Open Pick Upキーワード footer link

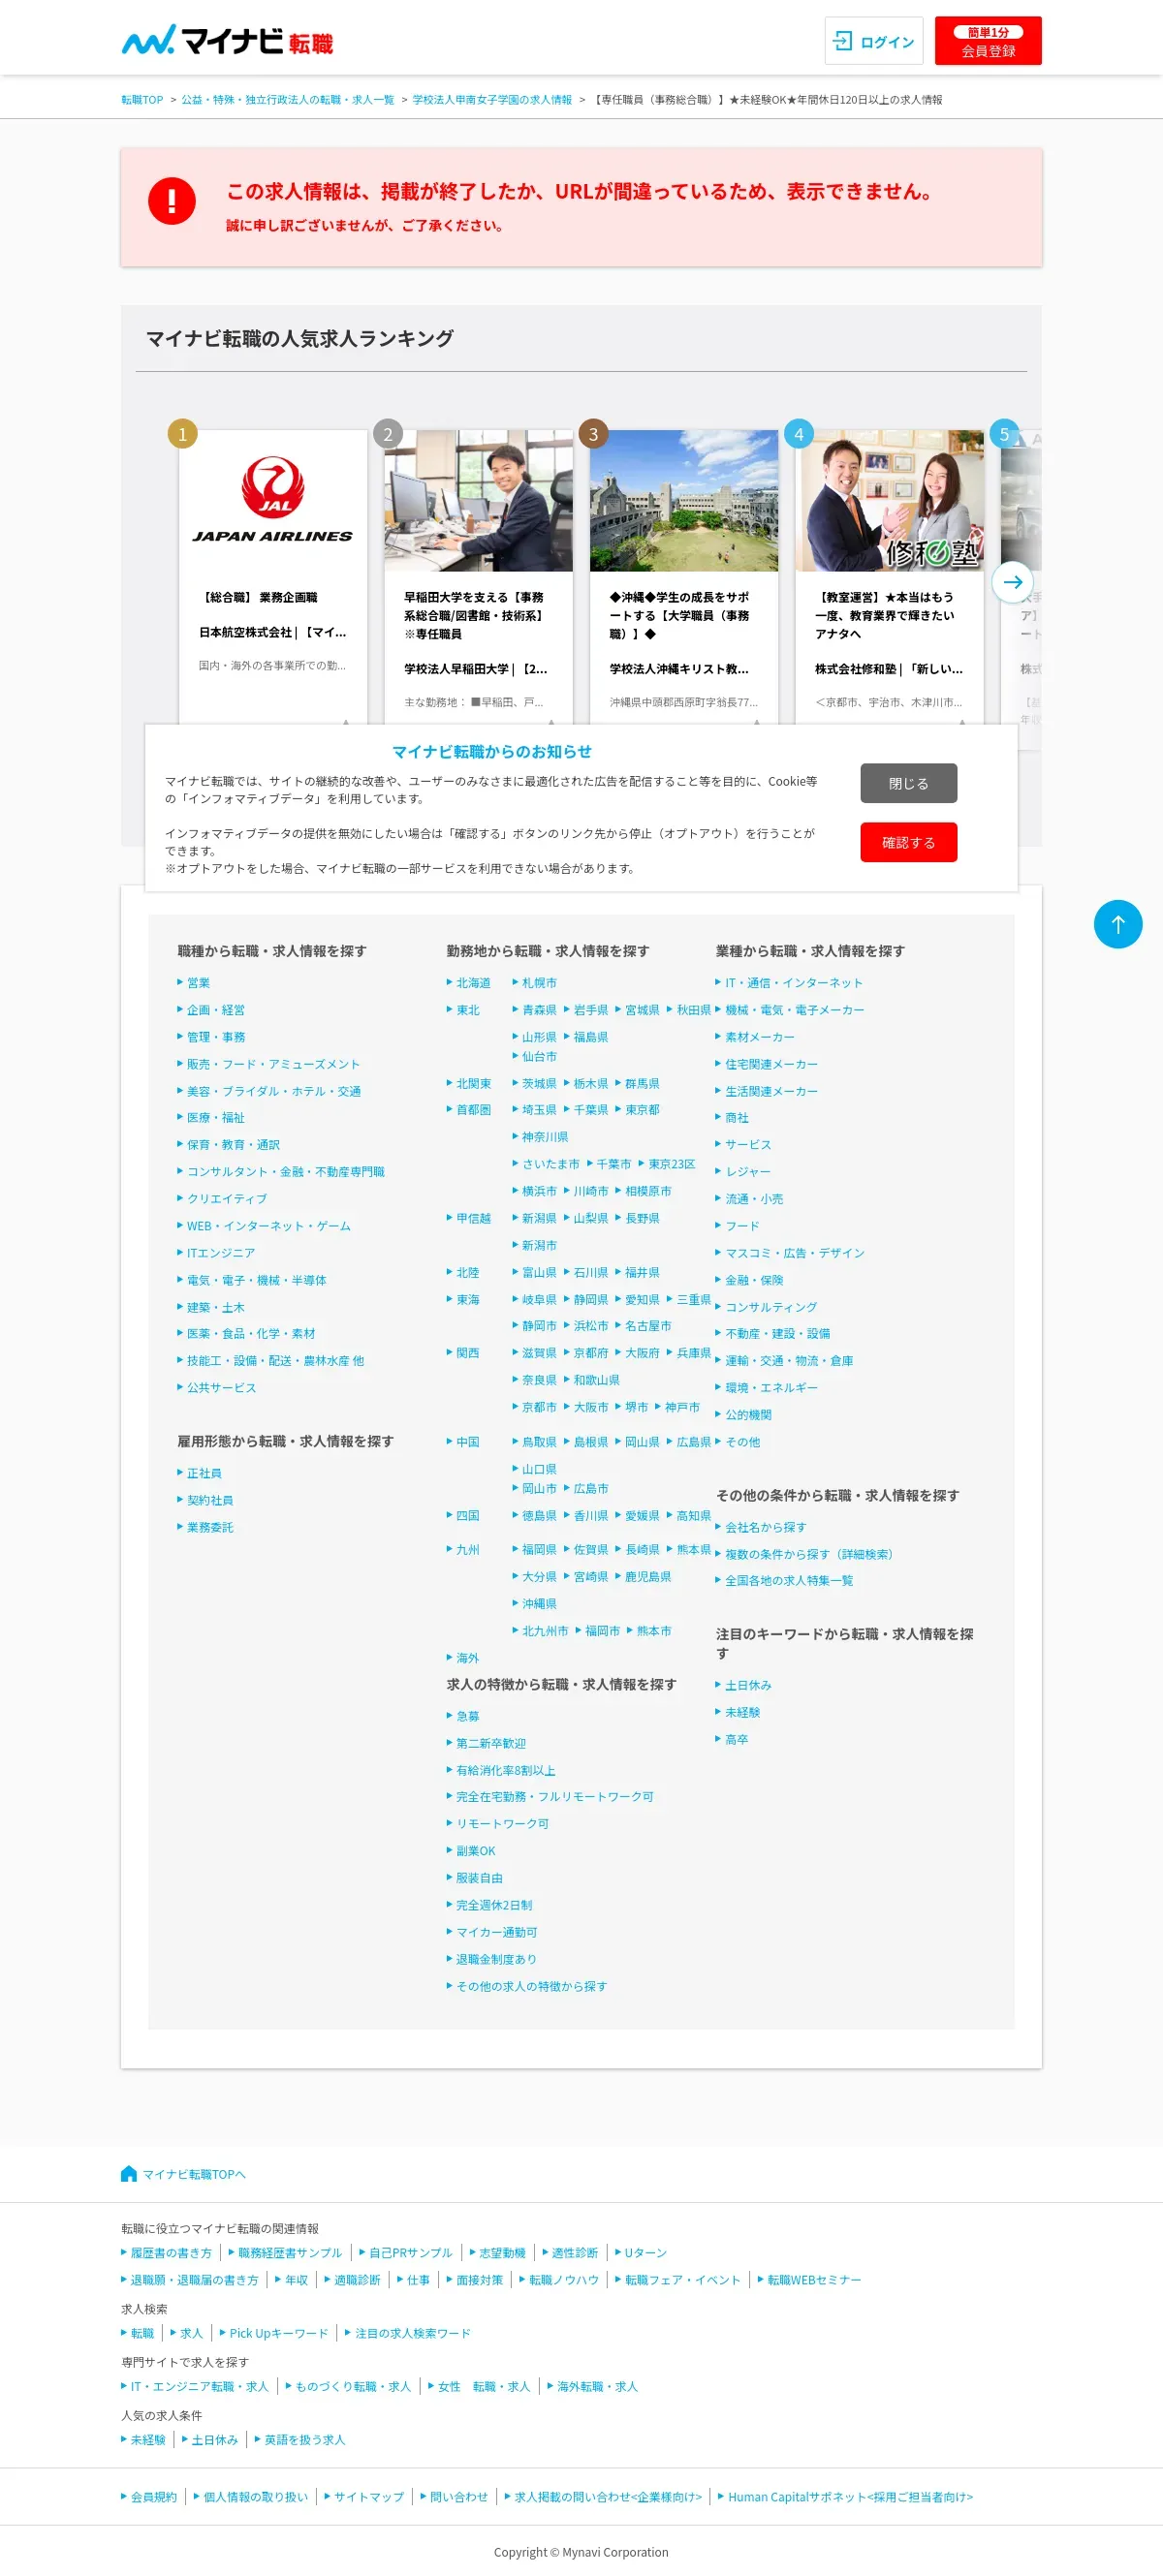(x=279, y=2334)
